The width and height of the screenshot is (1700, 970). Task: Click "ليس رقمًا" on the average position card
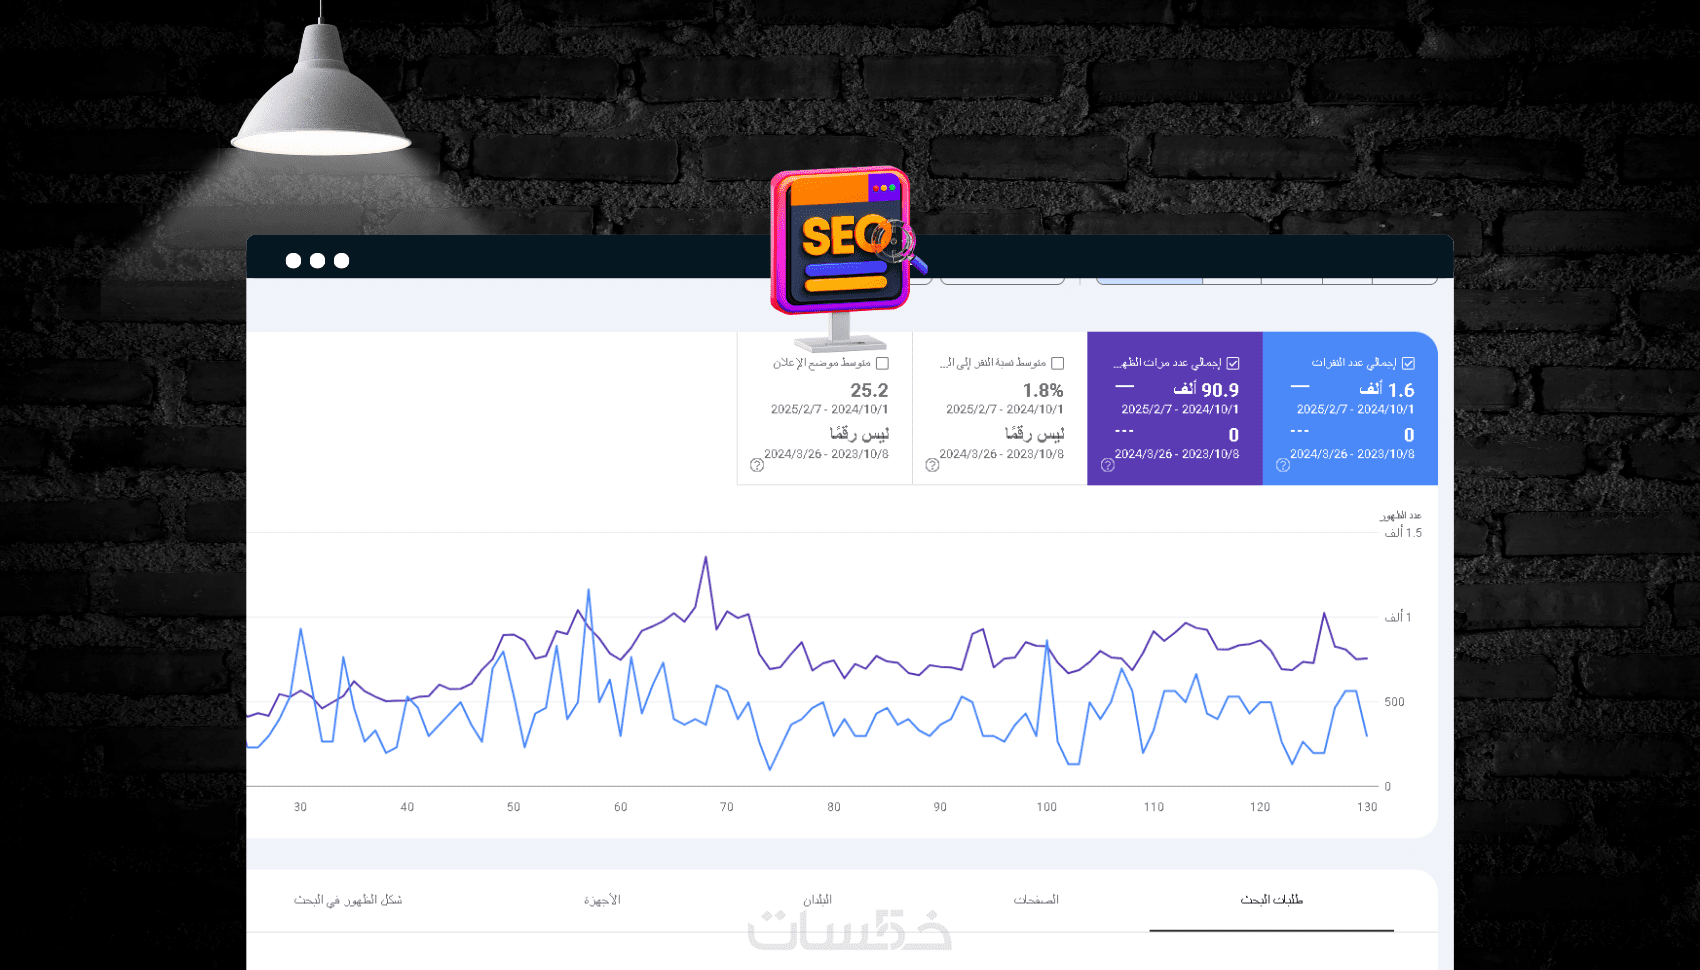click(859, 434)
